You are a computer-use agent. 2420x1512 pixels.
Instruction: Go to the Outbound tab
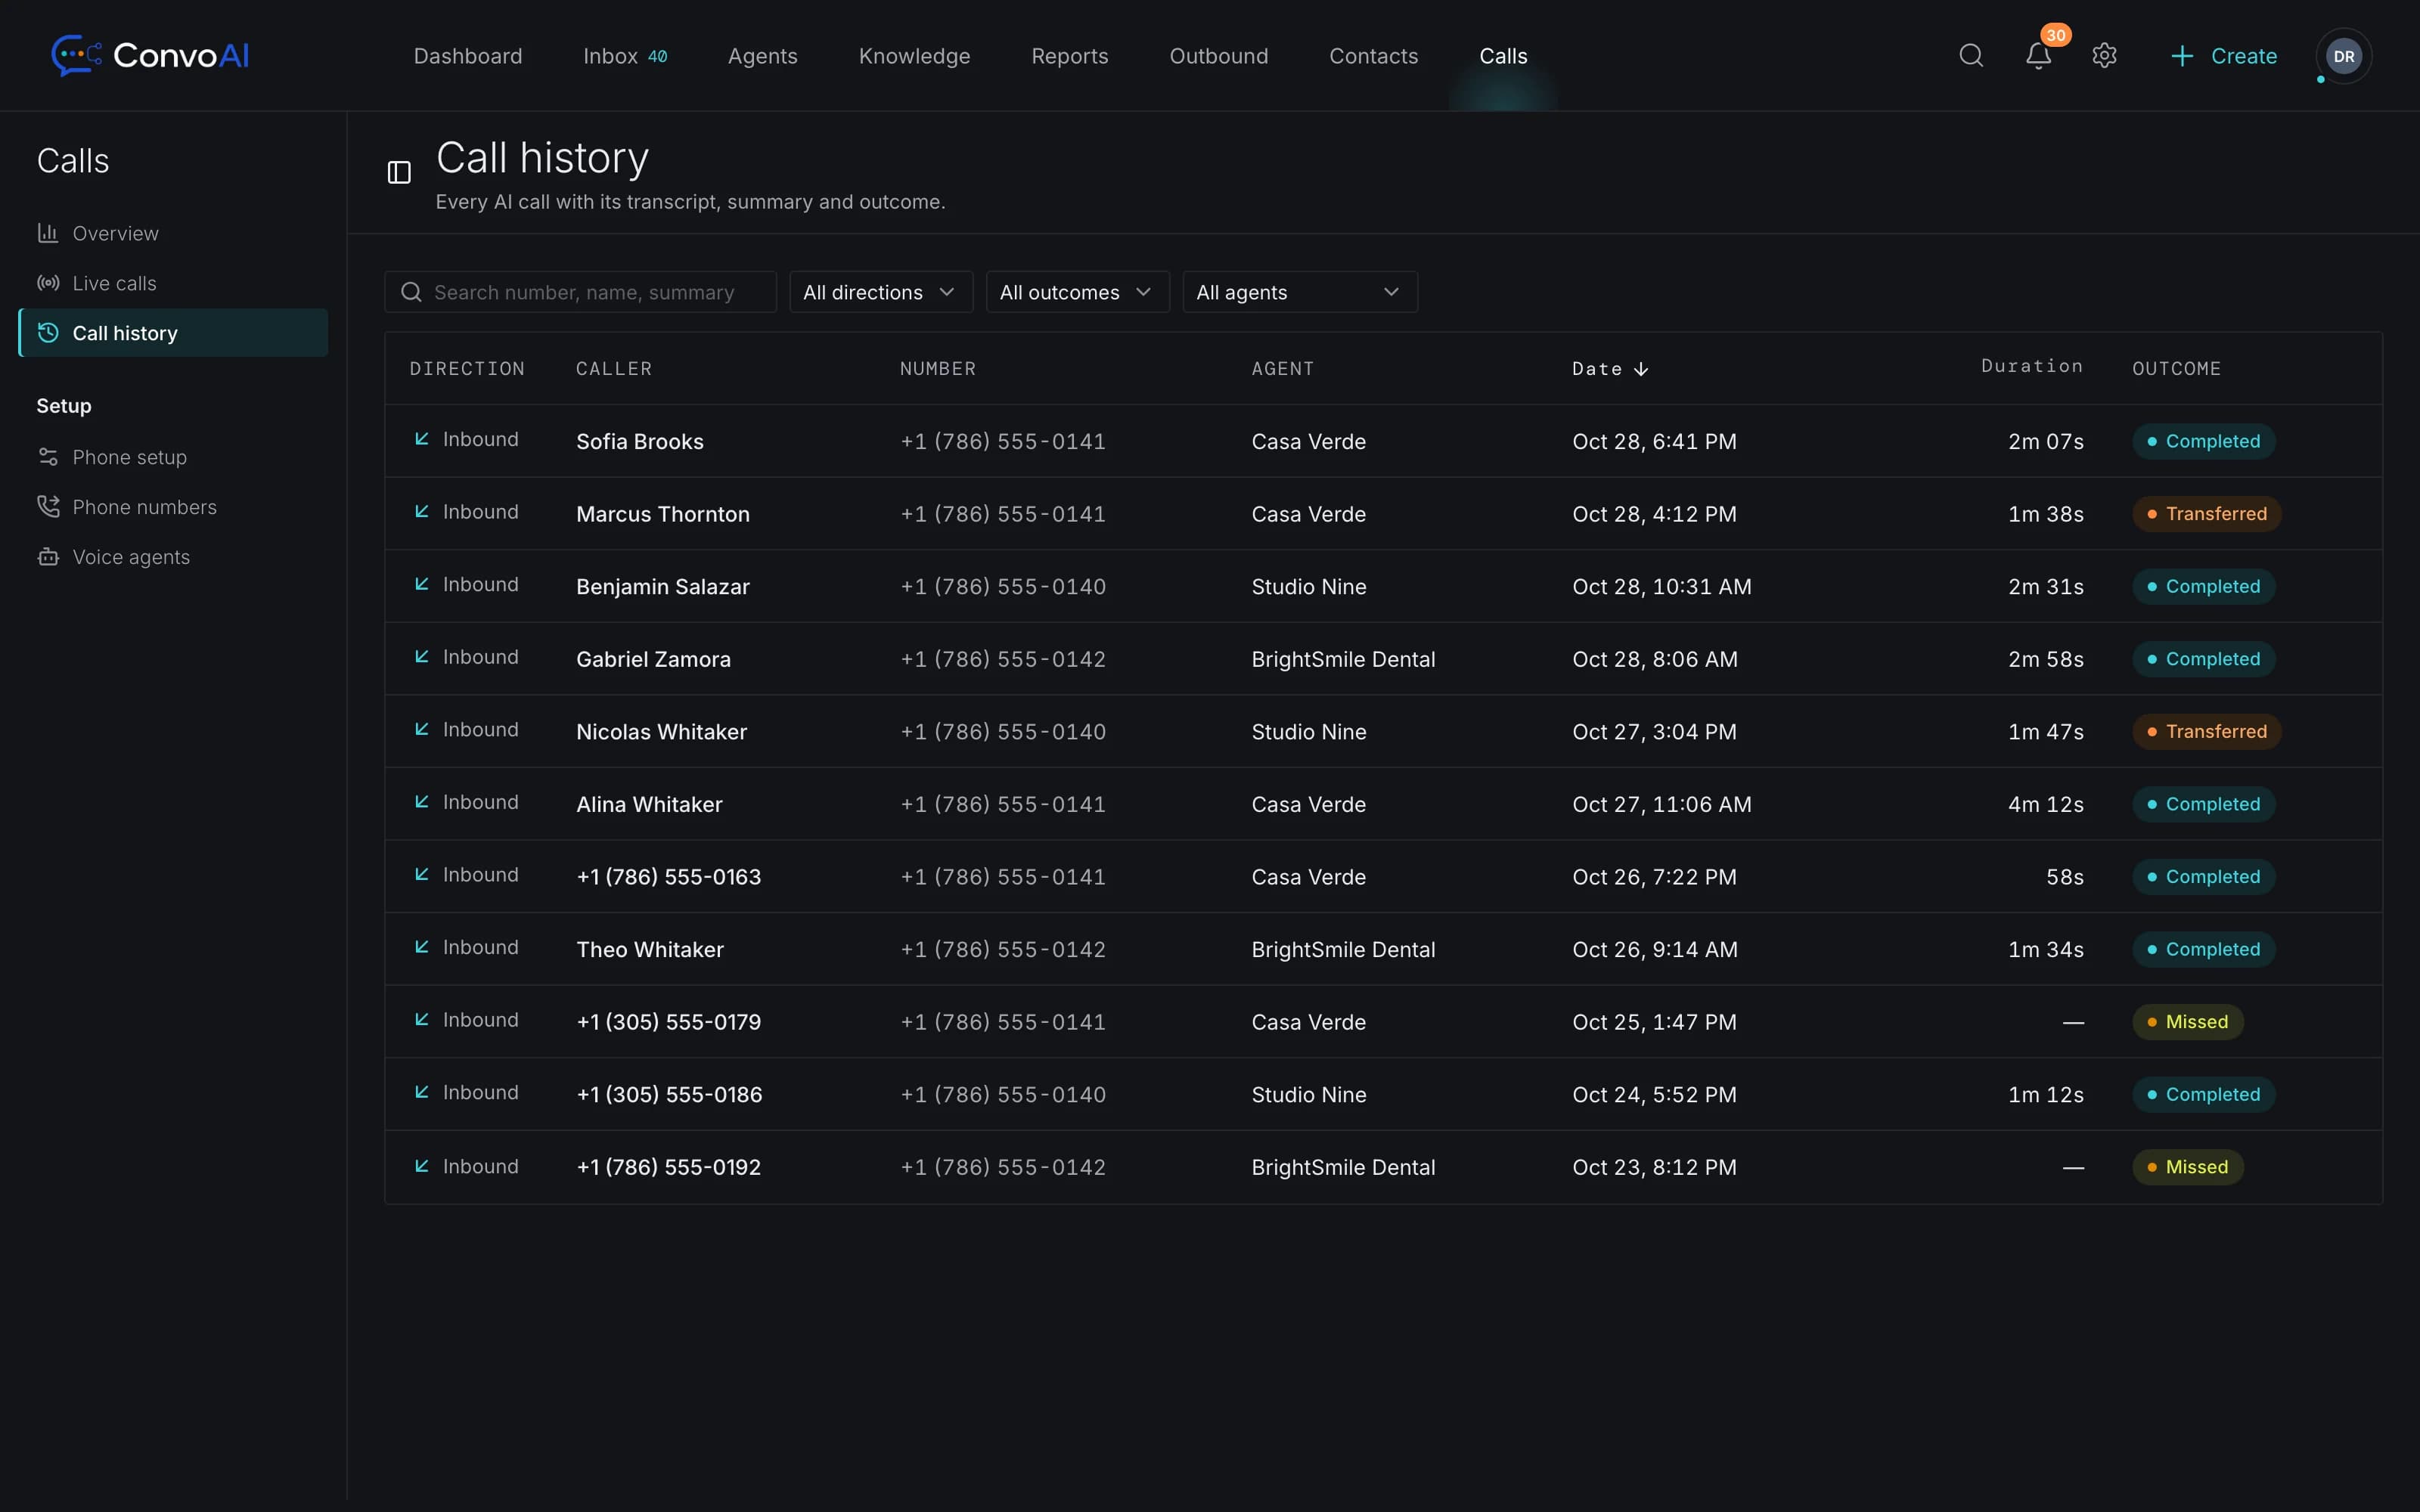pos(1218,56)
